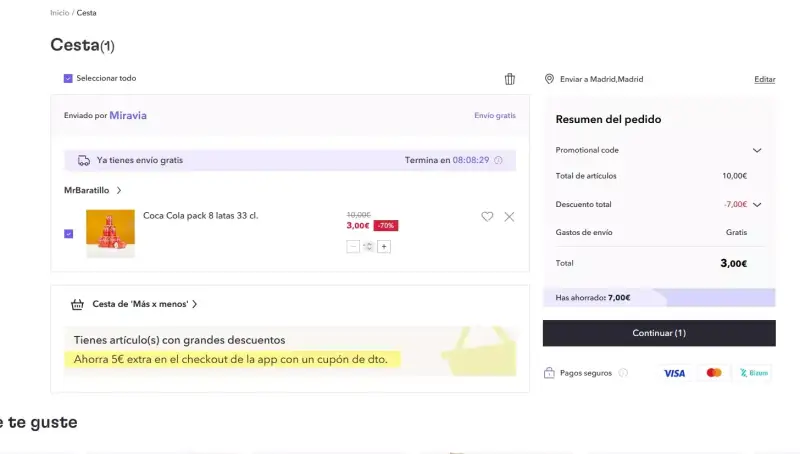Click the Gratis shipping cost value
Image resolution: width=800 pixels, height=454 pixels.
(x=736, y=233)
